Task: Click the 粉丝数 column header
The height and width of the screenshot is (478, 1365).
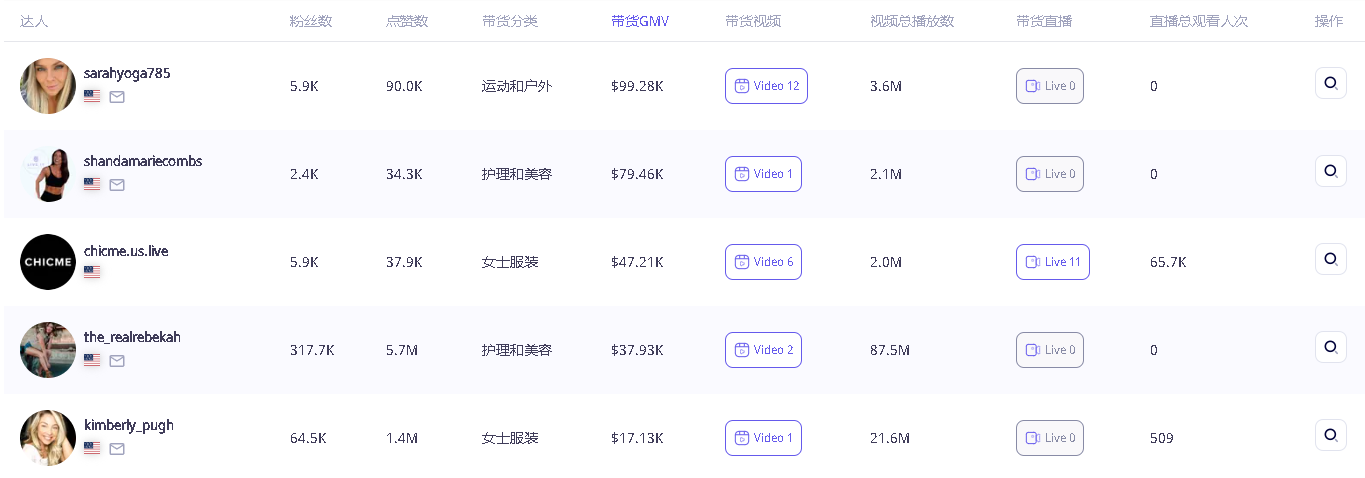Action: pyautogui.click(x=311, y=21)
